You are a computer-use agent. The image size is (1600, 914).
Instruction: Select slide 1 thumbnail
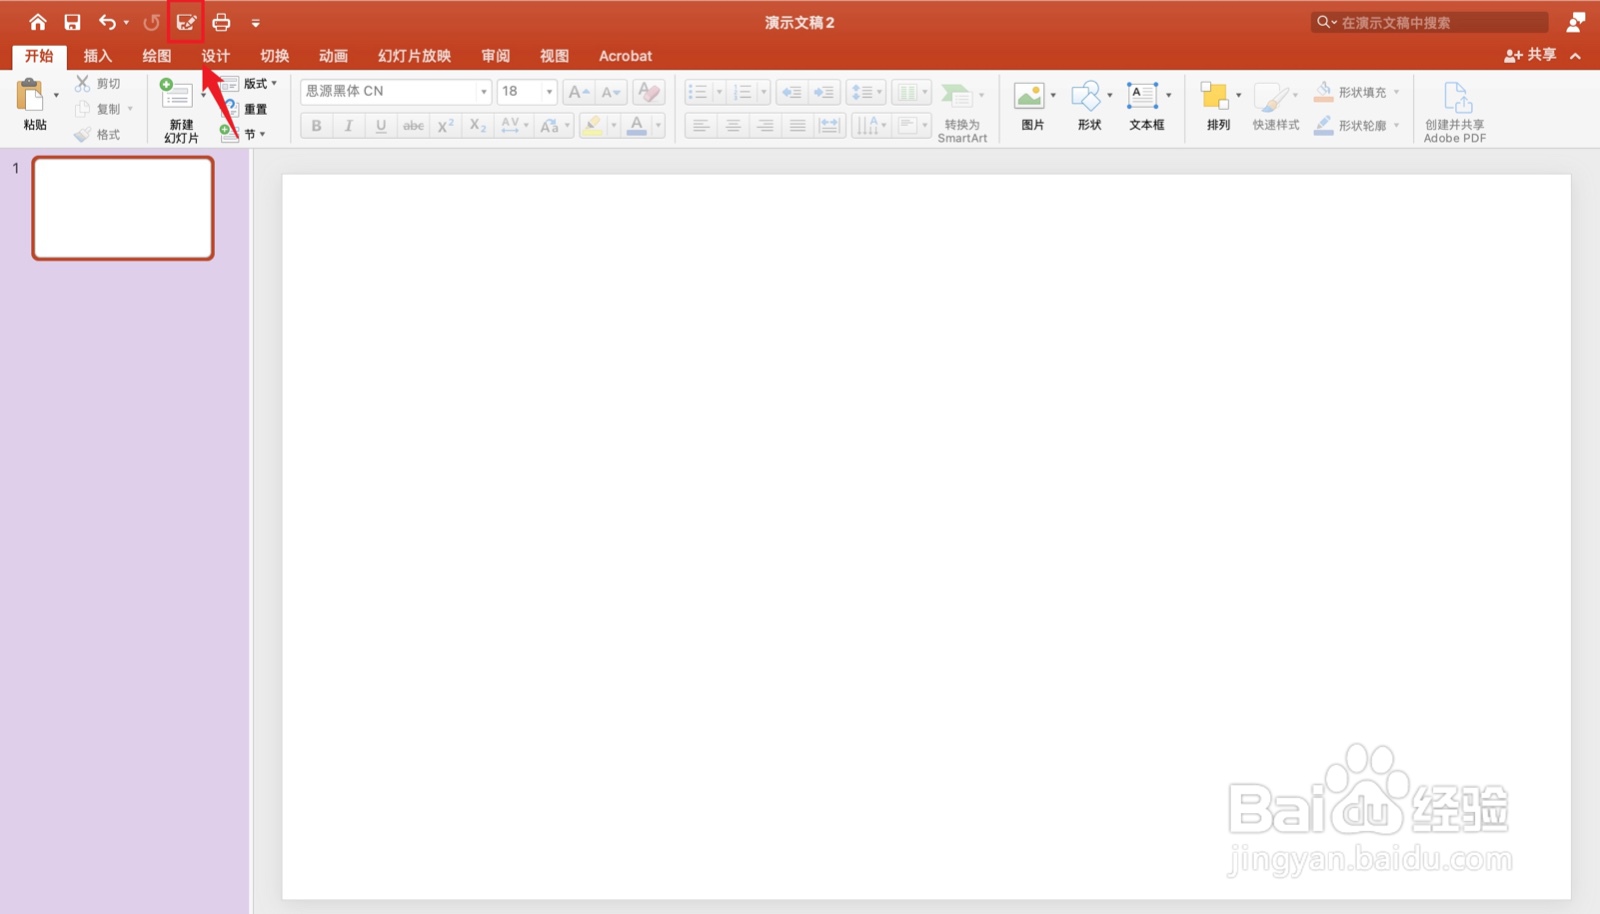point(123,208)
